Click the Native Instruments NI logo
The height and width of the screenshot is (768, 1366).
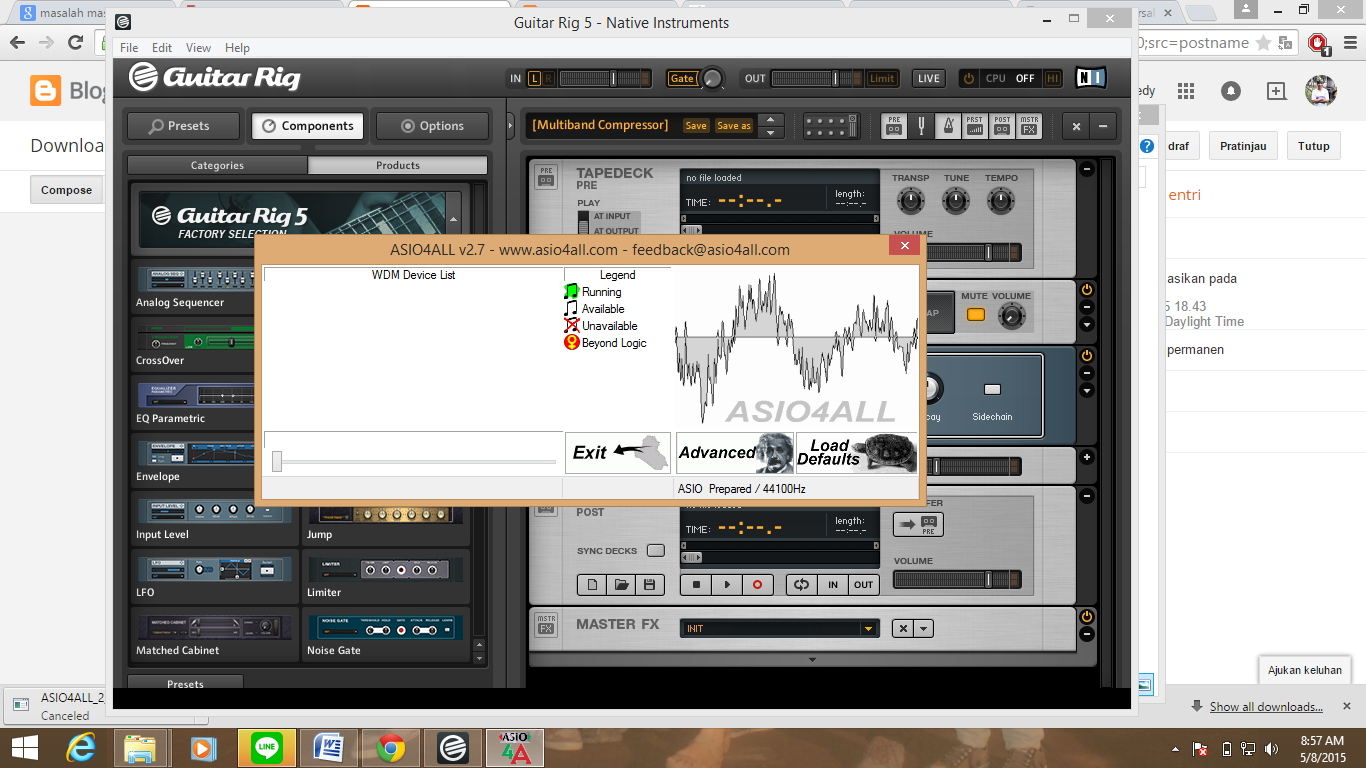click(1091, 78)
